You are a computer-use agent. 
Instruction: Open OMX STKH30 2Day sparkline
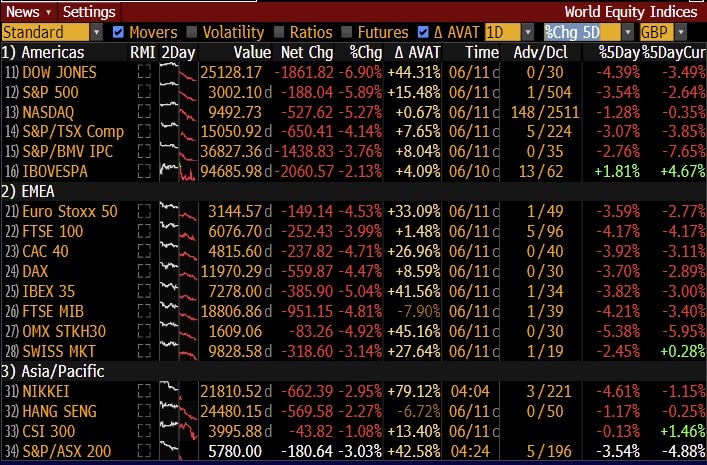179,331
